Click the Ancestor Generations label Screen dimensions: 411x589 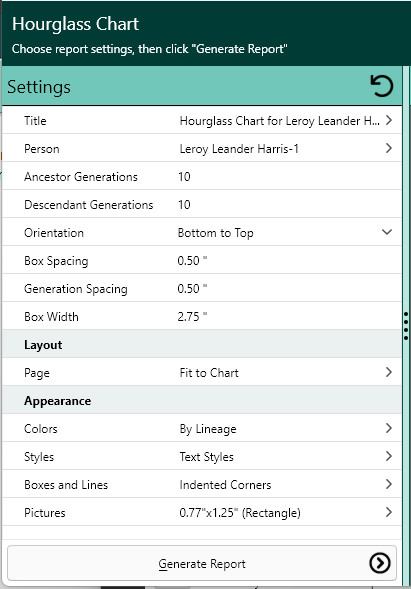click(x=81, y=177)
